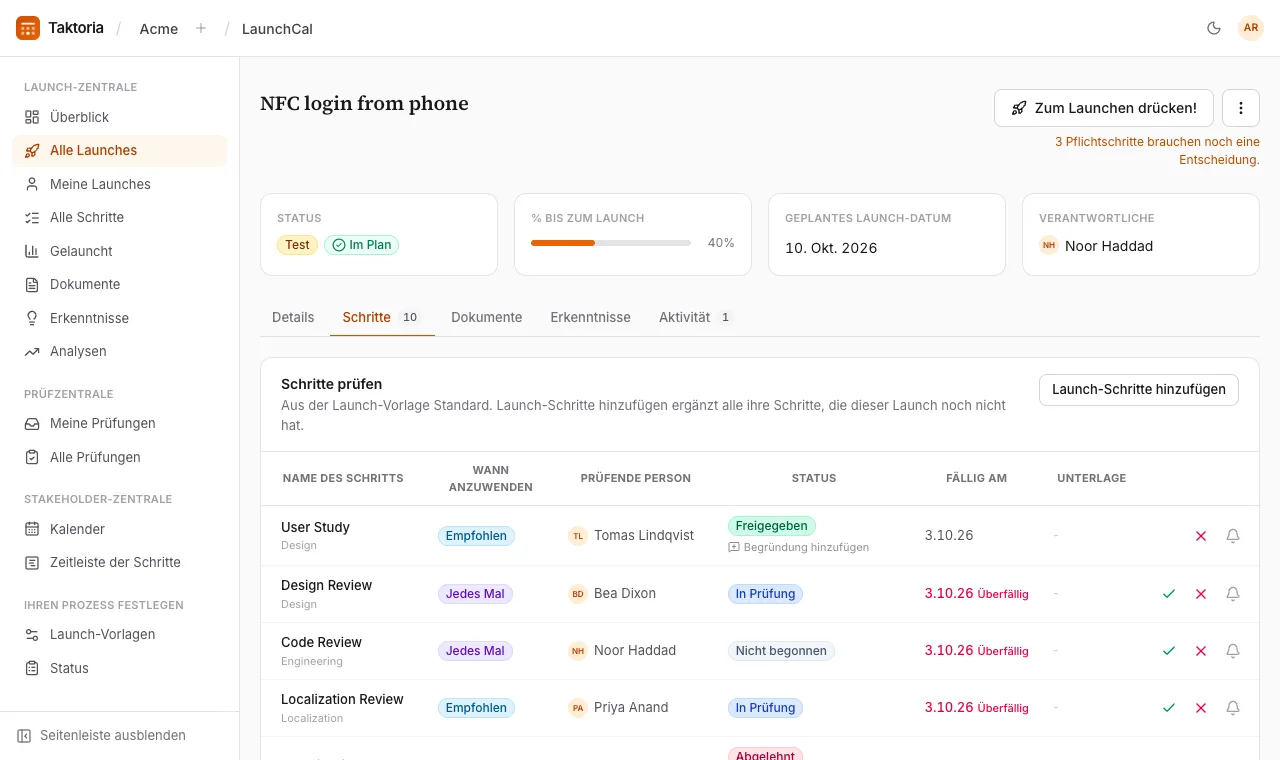Open Dokumente in the sidebar

tap(120, 284)
